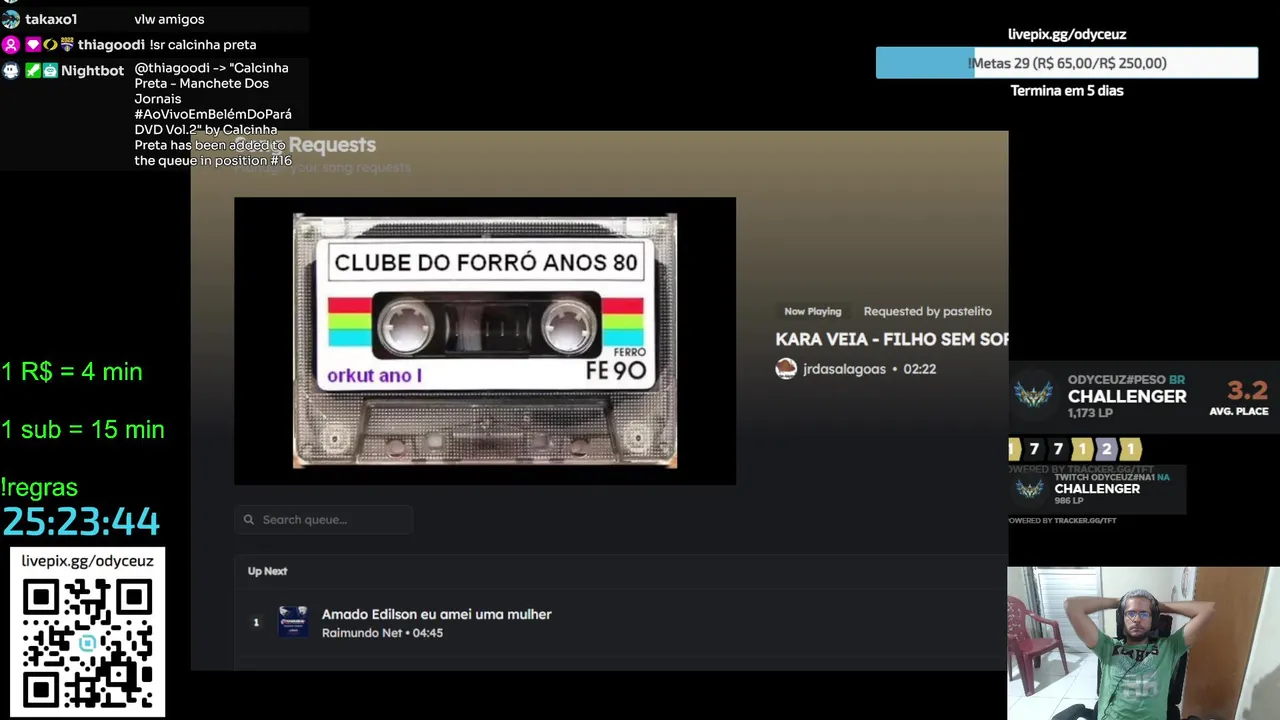Click the Metas R$ 65,00/R$ 250,00 progress bar

[x=1067, y=63]
